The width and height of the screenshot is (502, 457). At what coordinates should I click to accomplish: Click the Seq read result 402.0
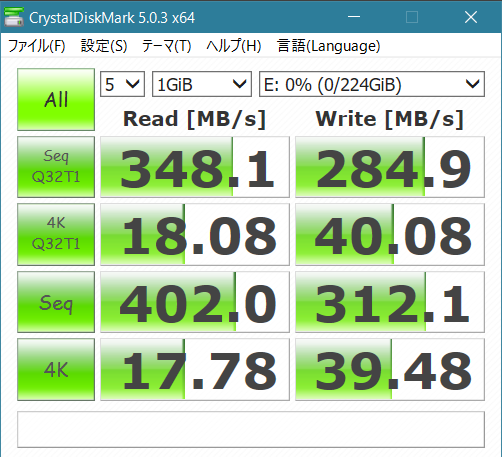[x=195, y=302]
